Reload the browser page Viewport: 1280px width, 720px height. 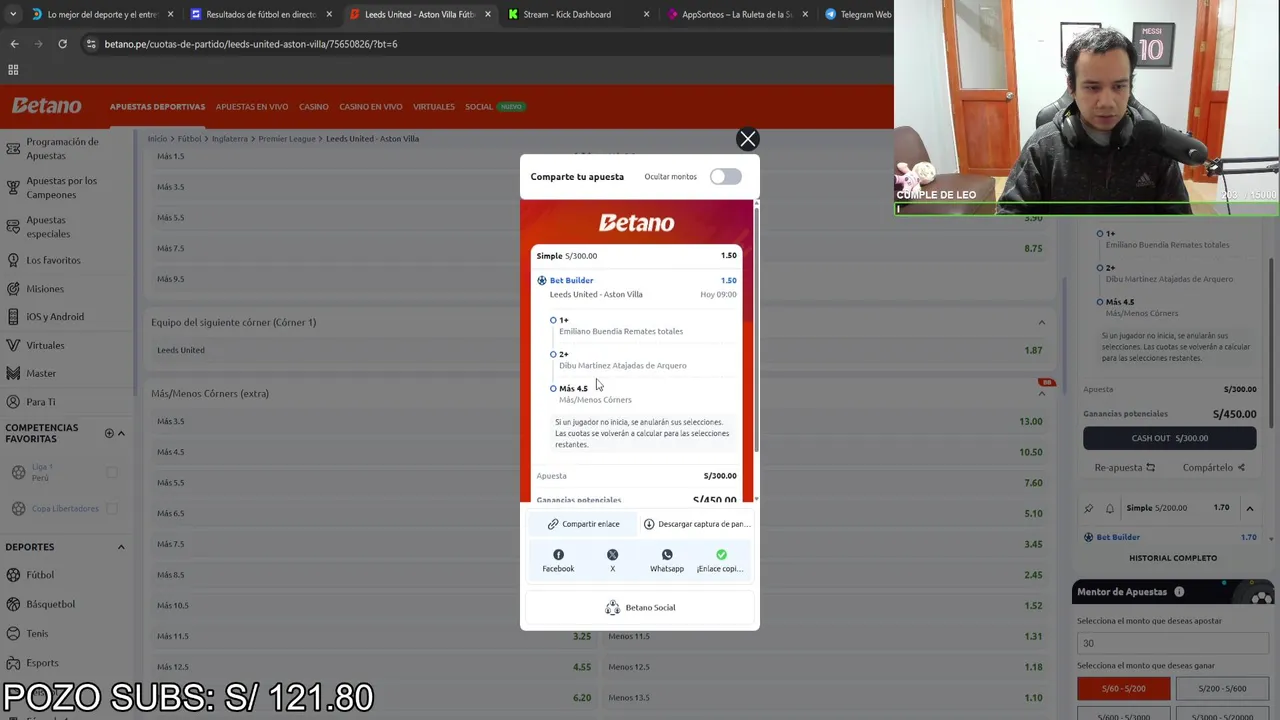(x=62, y=44)
